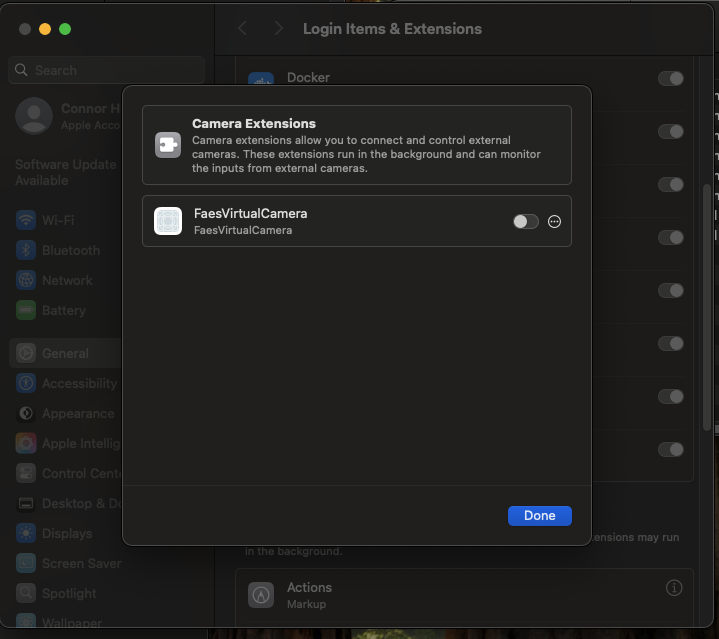
Task: Click the Battery sidebar icon
Action: coord(26,310)
